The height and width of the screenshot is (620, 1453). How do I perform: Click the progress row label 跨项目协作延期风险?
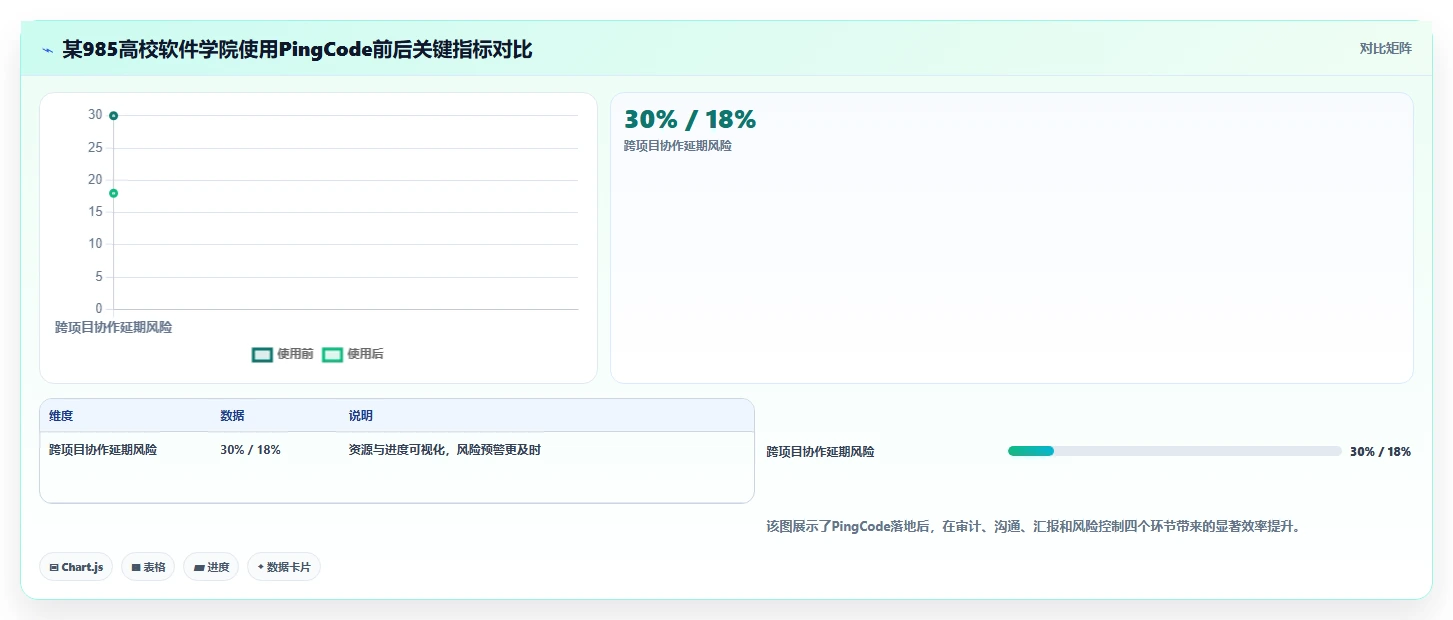[x=820, y=452]
